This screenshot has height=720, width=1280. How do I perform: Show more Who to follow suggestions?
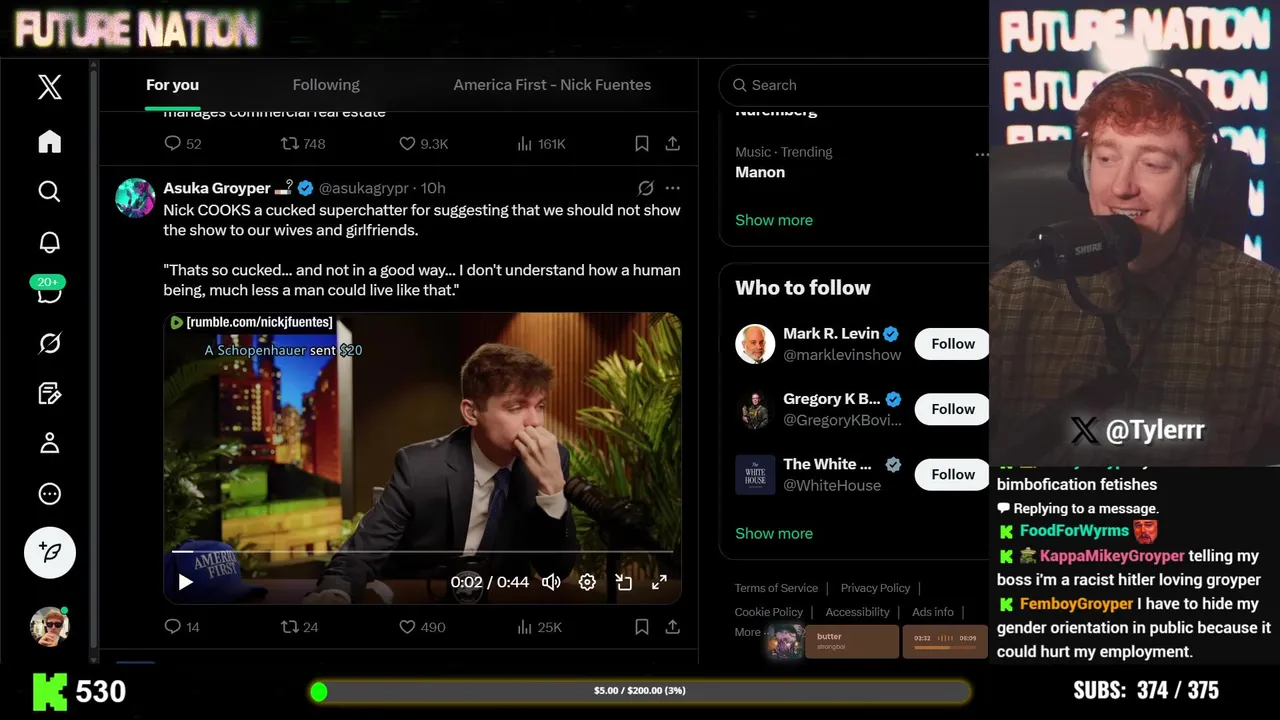click(x=774, y=533)
